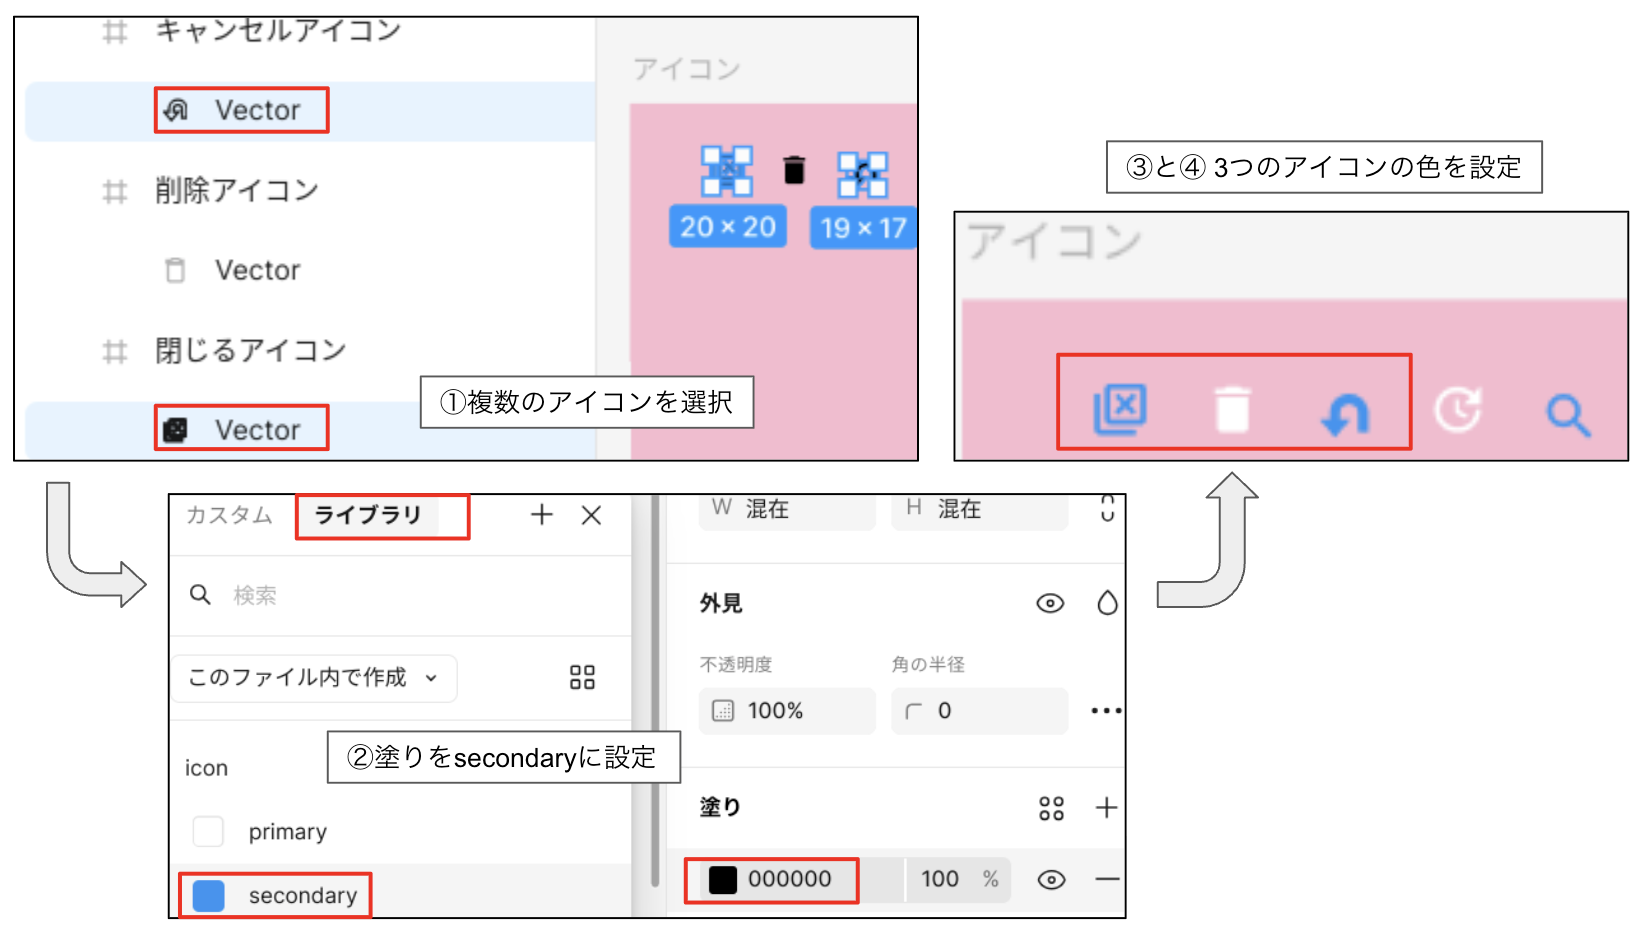Click the 20 × 20 size label
The image size is (1644, 936).
728,227
